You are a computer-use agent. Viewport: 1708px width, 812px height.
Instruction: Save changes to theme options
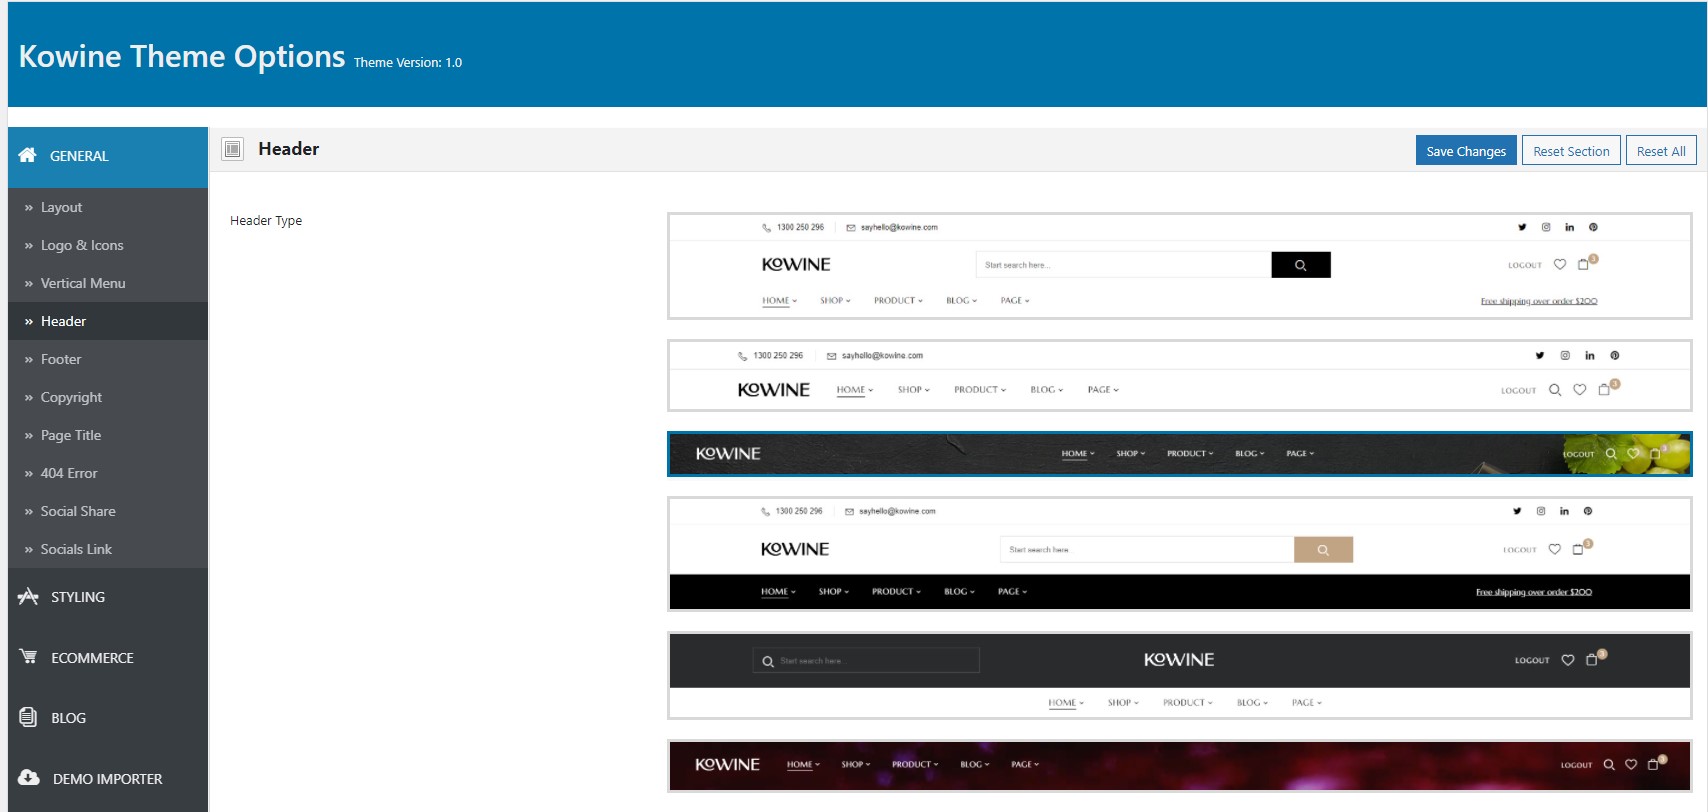click(x=1466, y=151)
